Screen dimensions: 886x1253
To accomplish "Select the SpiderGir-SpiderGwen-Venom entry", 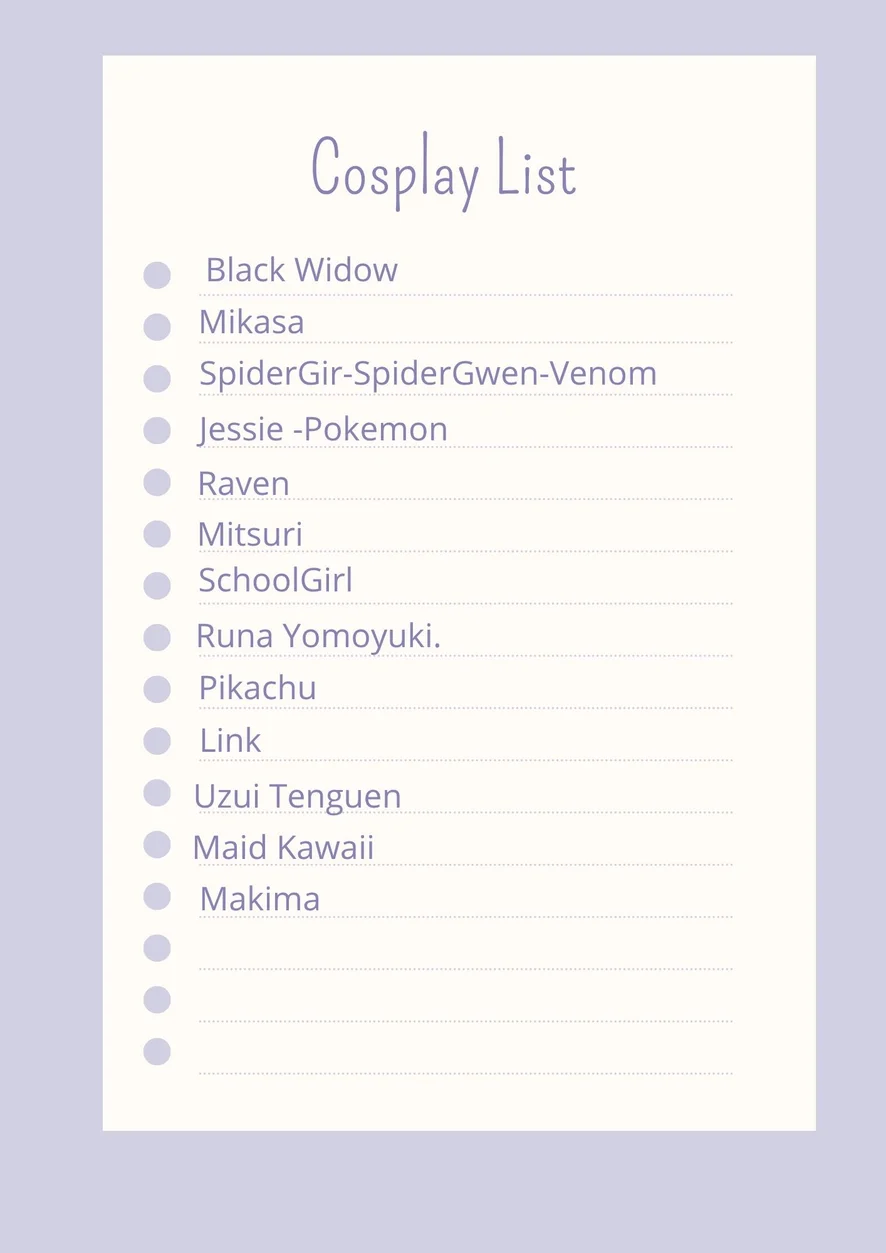I will tap(428, 374).
